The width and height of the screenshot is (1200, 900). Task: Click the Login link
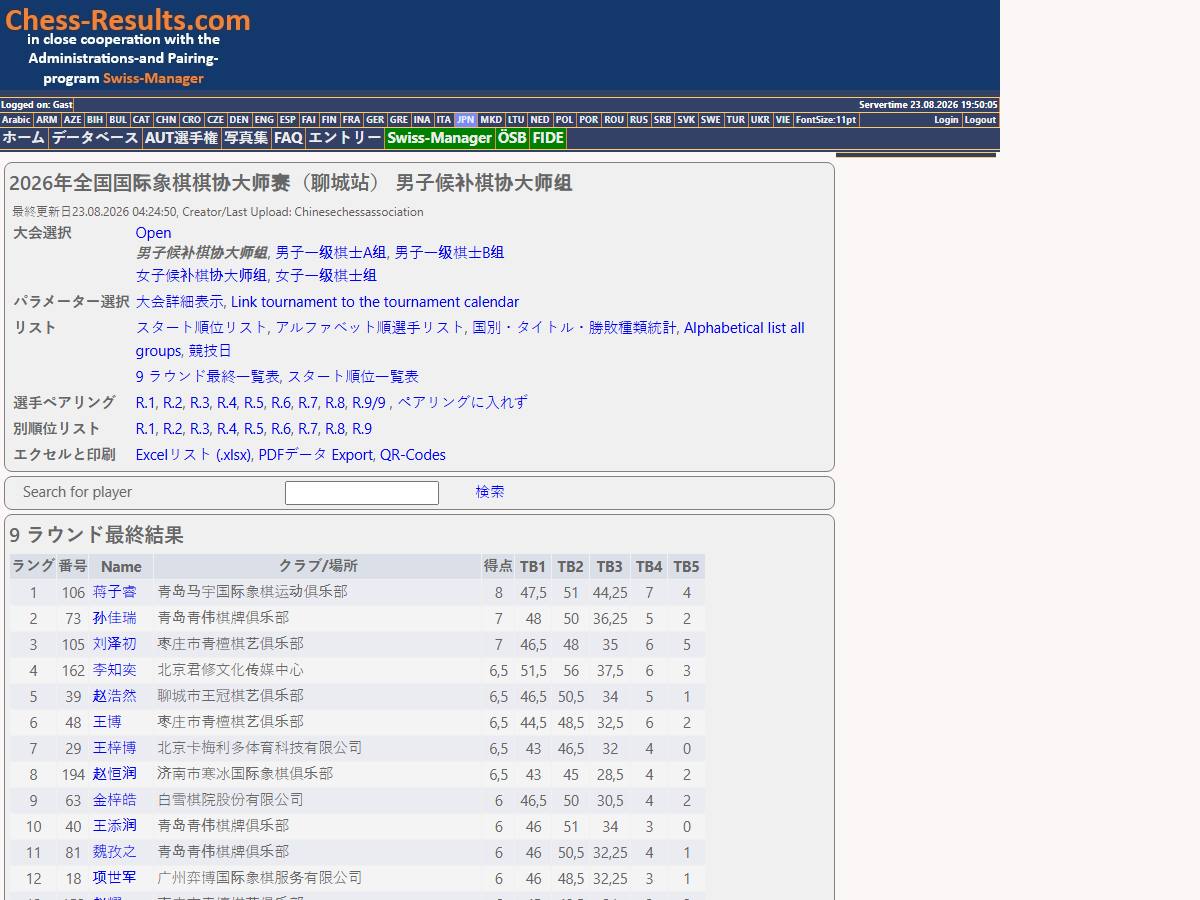click(946, 120)
